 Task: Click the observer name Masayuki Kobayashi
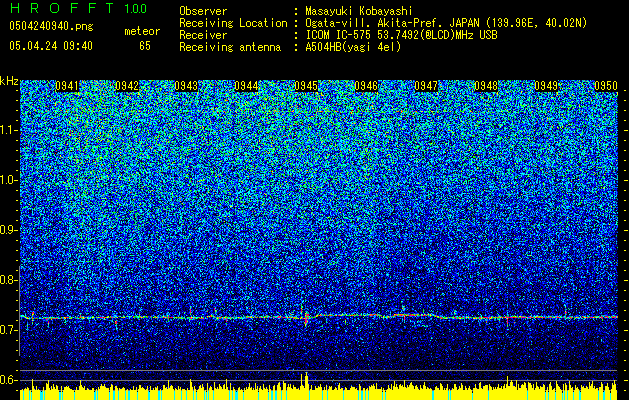pyautogui.click(x=359, y=11)
